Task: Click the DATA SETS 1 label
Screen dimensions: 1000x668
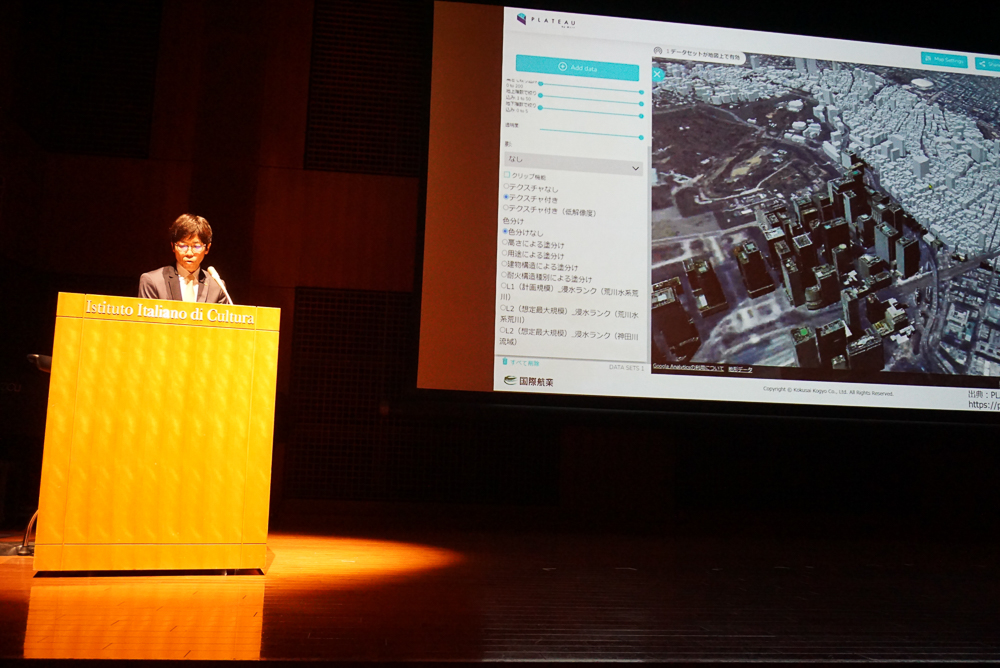Action: (626, 367)
